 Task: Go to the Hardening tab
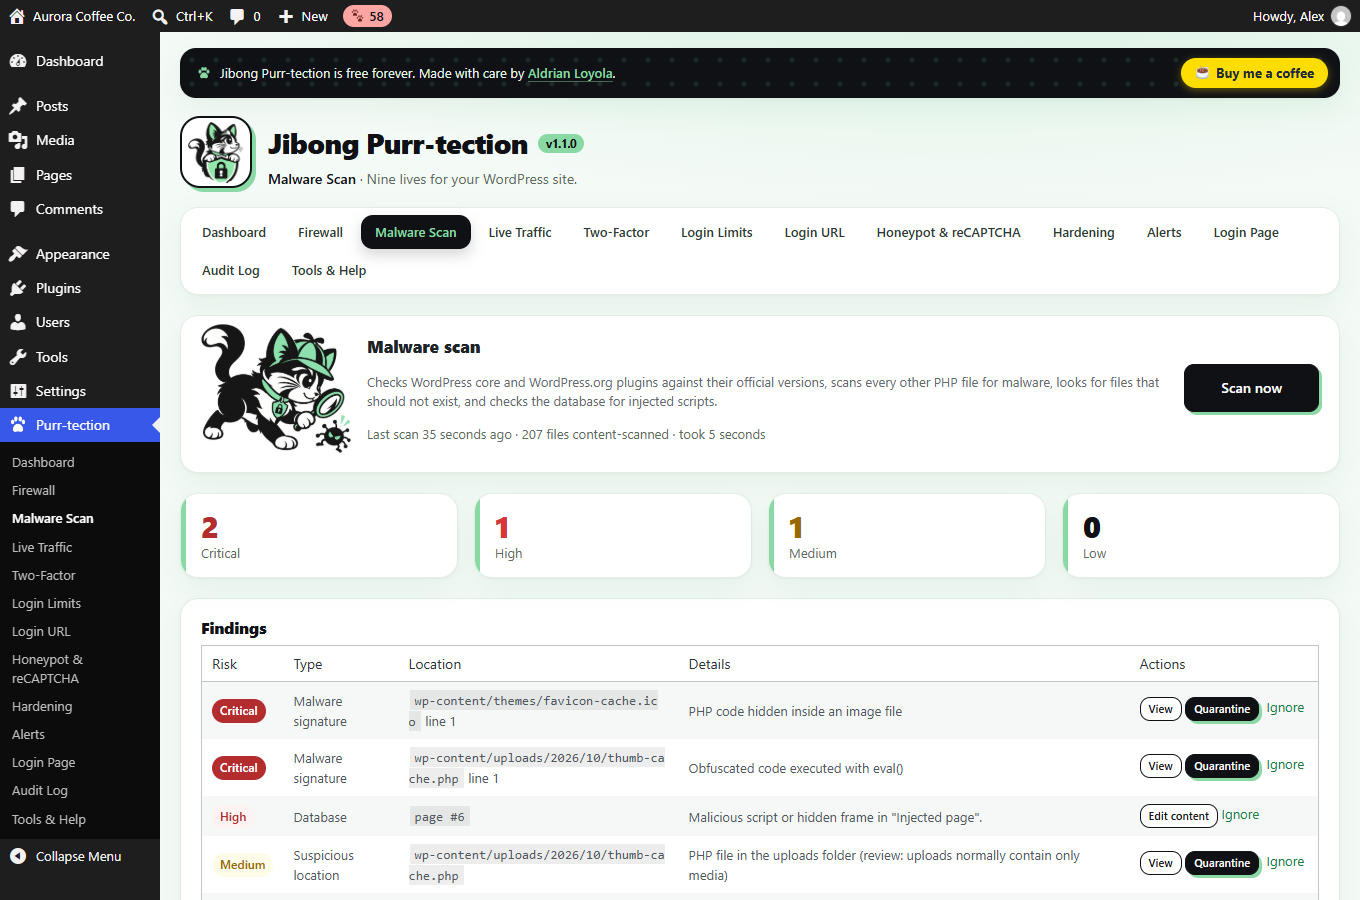point(1083,232)
